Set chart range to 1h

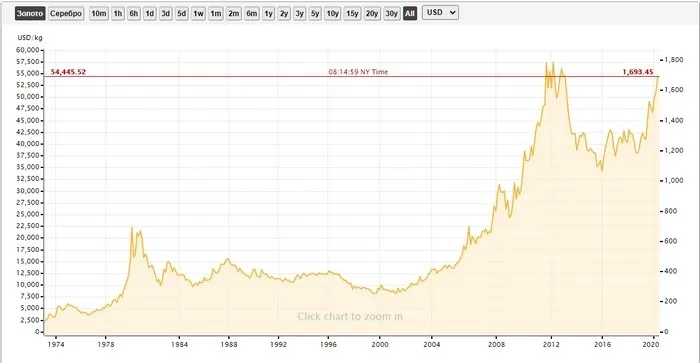tap(117, 13)
